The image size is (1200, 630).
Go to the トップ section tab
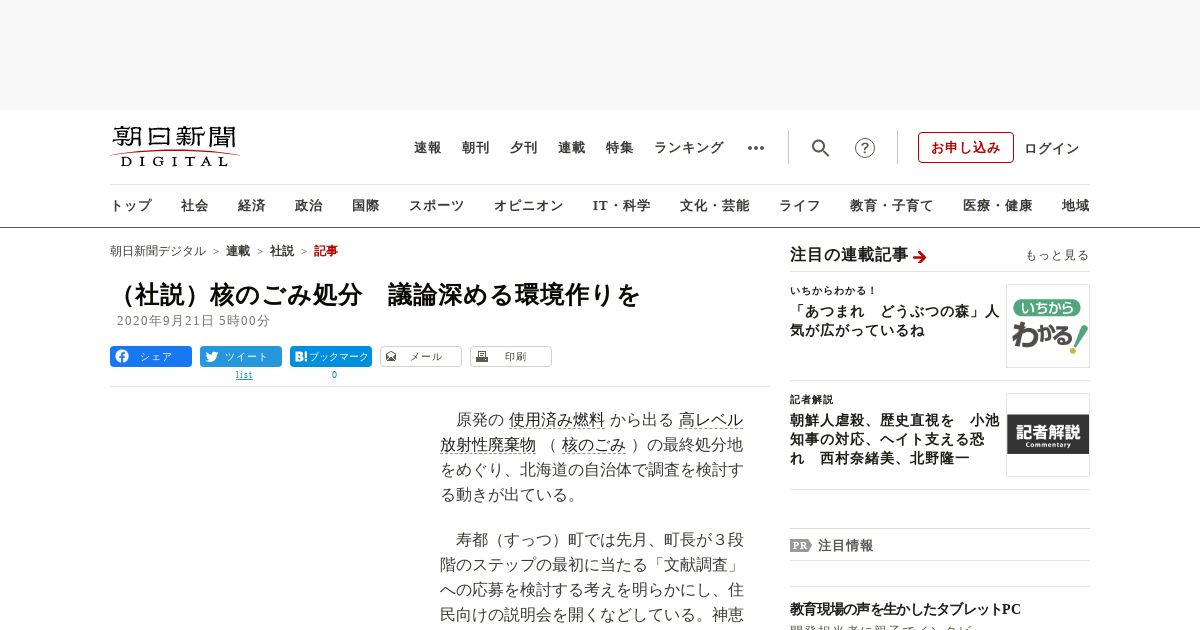coord(131,206)
